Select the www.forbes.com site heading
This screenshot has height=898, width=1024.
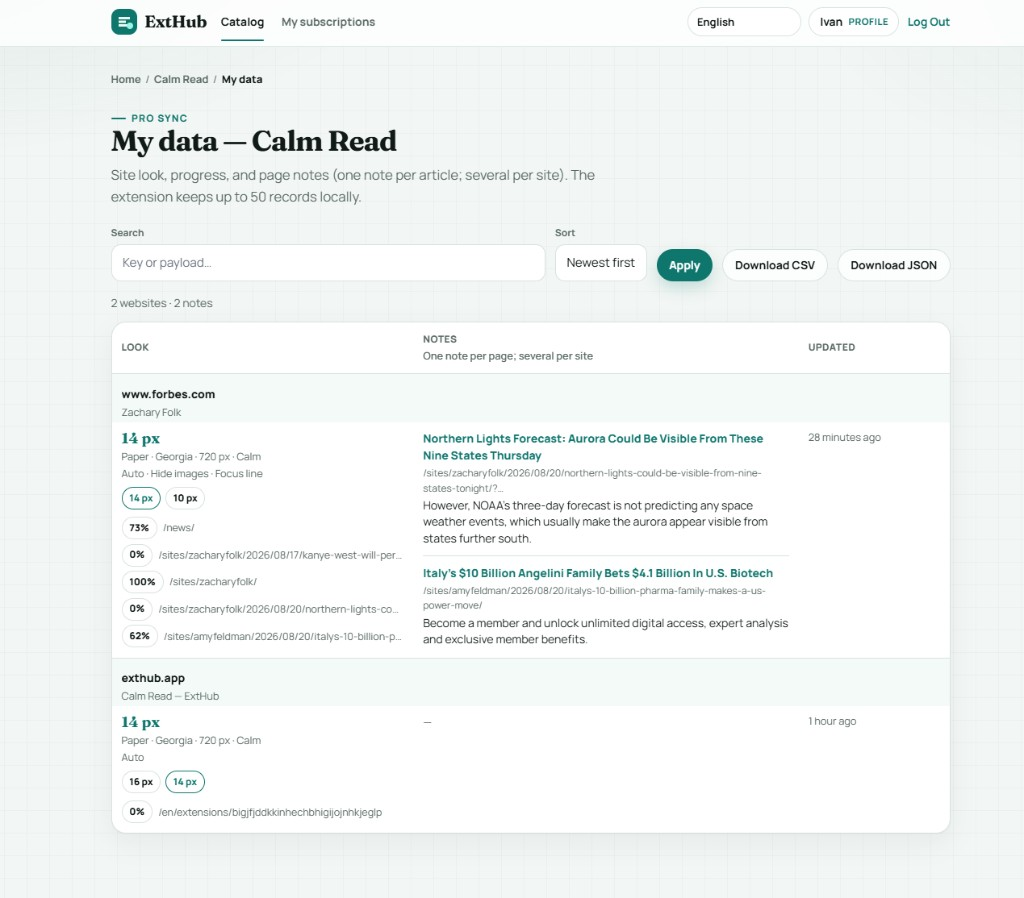coord(168,394)
